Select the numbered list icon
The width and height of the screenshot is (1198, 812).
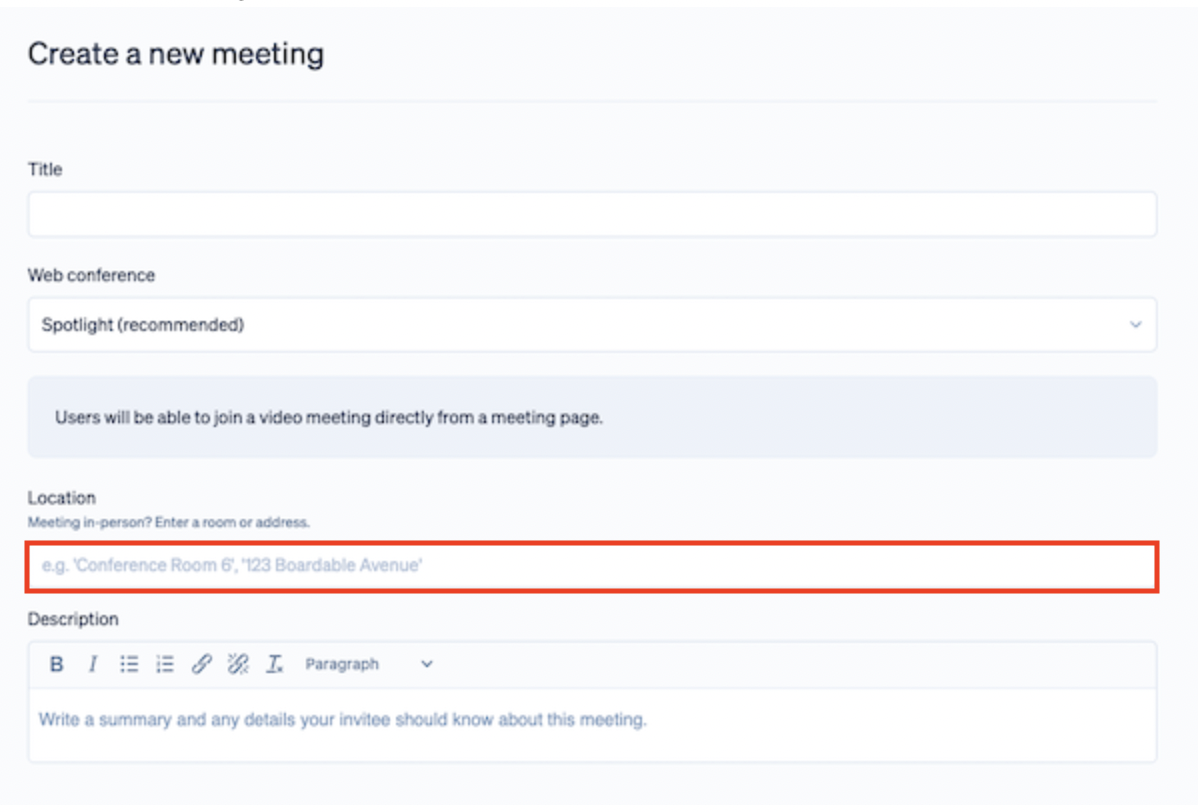pos(165,663)
